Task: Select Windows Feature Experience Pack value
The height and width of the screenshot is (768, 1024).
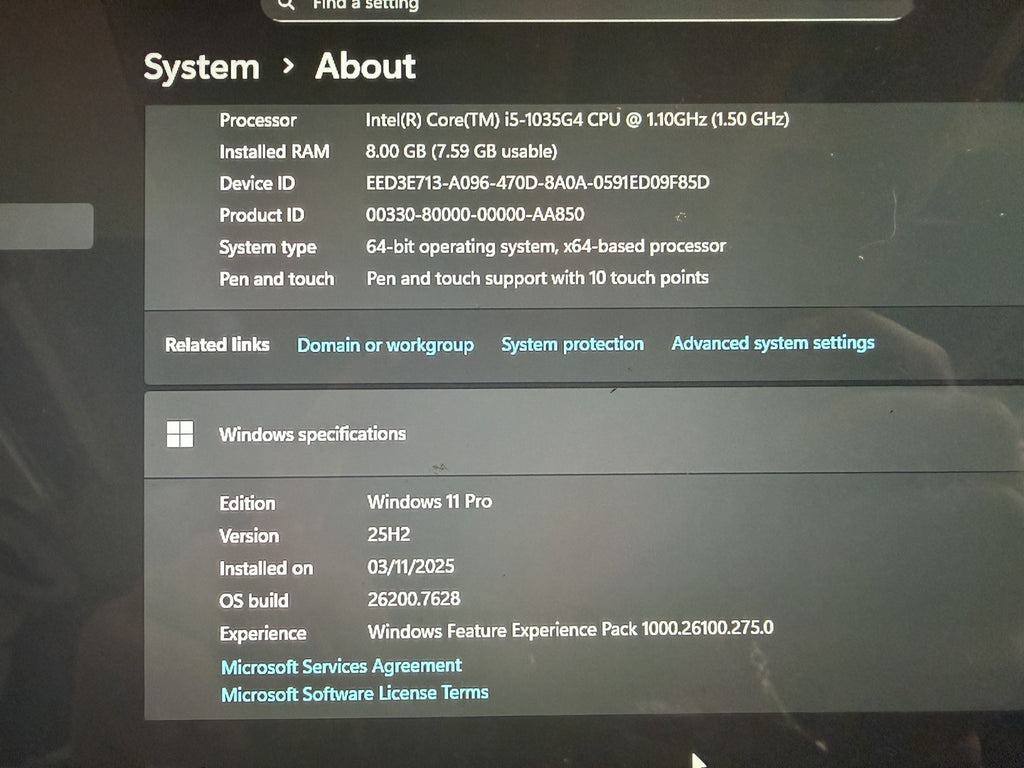Action: coord(570,630)
